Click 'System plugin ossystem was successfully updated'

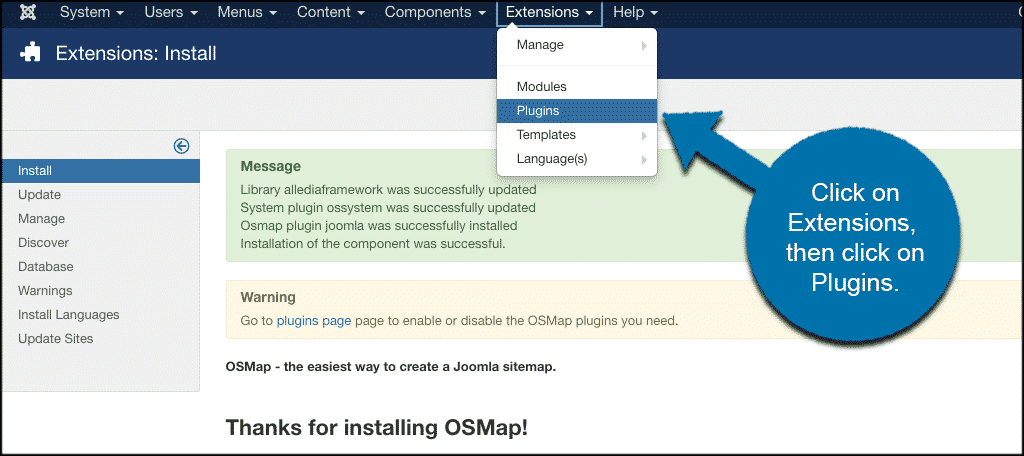[x=388, y=208]
